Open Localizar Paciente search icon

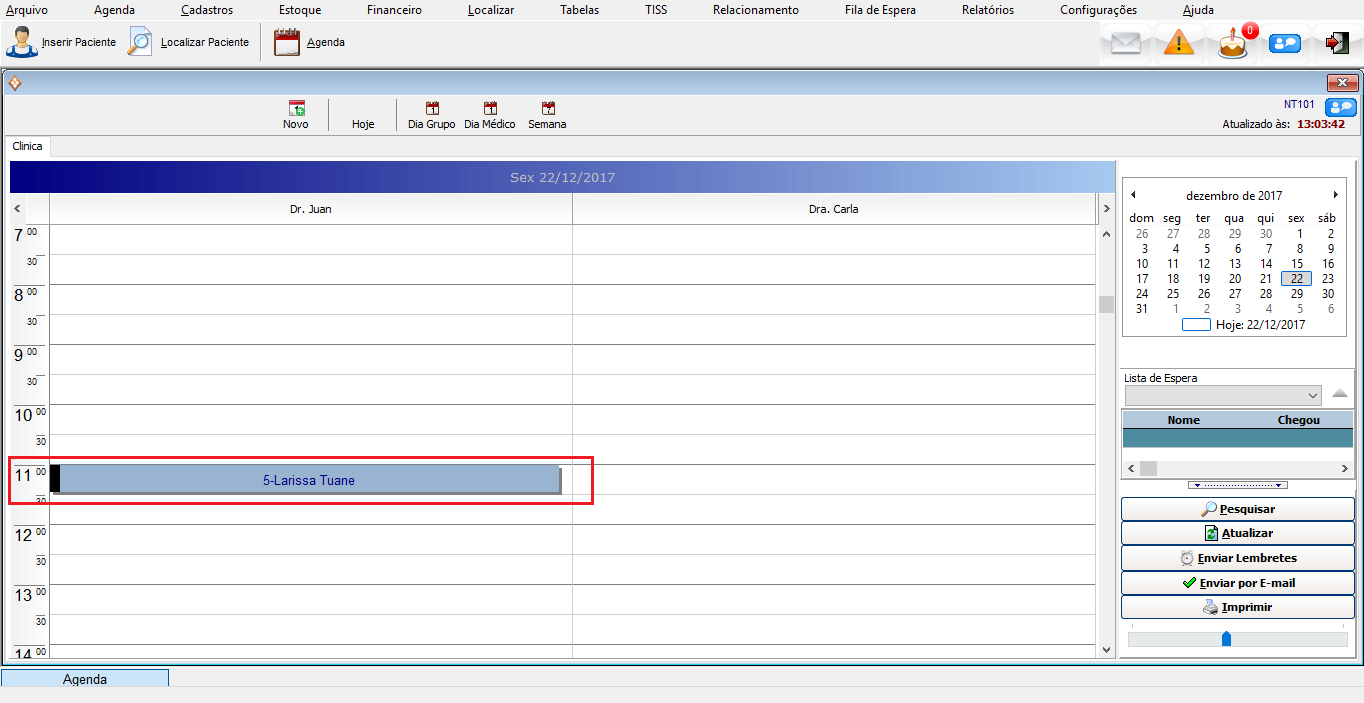click(x=141, y=43)
